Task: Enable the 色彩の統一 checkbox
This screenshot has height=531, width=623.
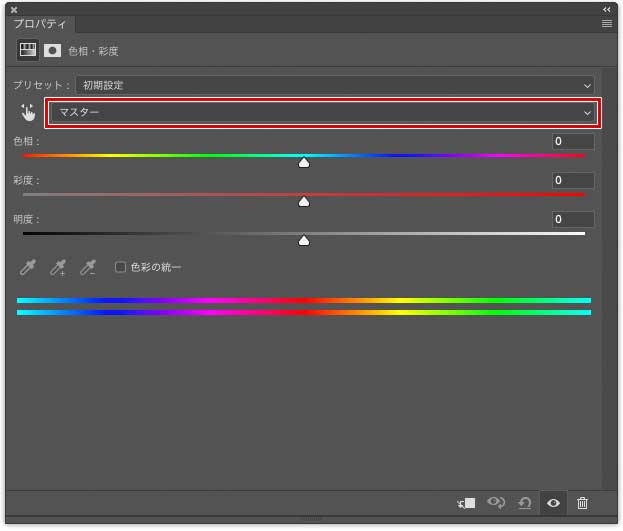Action: [x=120, y=267]
